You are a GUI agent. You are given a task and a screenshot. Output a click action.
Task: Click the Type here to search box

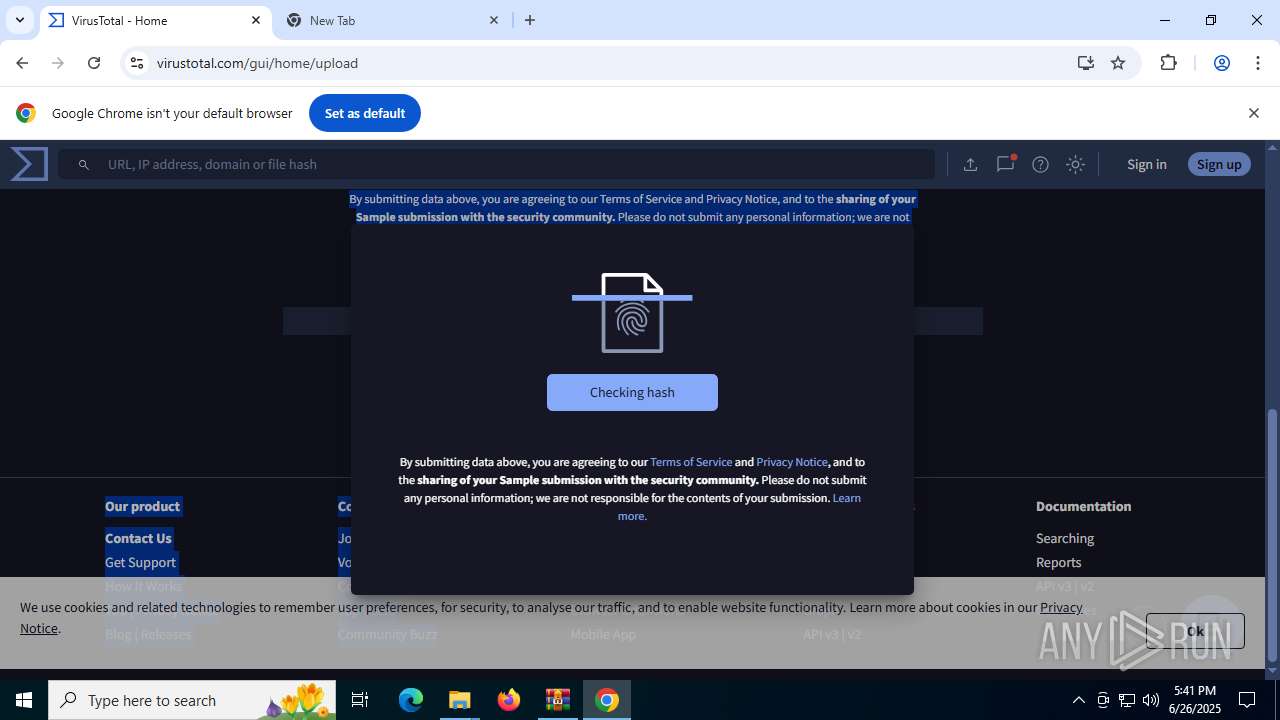(192, 700)
